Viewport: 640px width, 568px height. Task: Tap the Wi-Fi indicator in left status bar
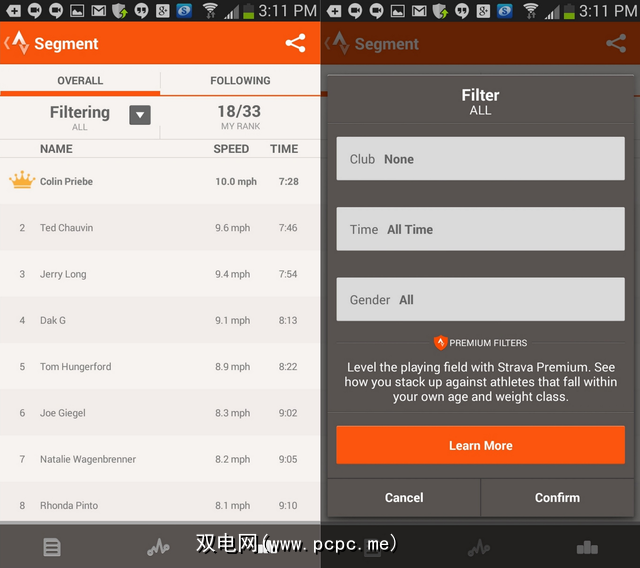pos(210,11)
